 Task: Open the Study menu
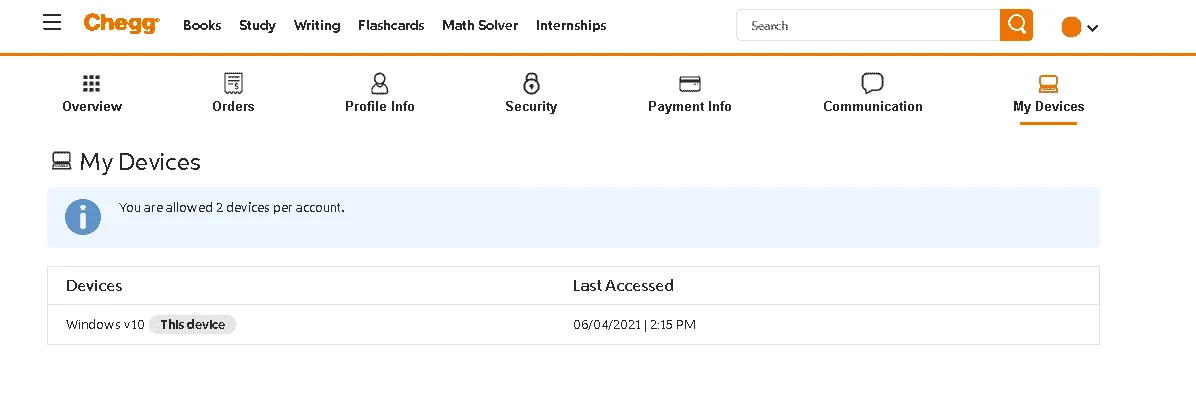pyautogui.click(x=257, y=25)
